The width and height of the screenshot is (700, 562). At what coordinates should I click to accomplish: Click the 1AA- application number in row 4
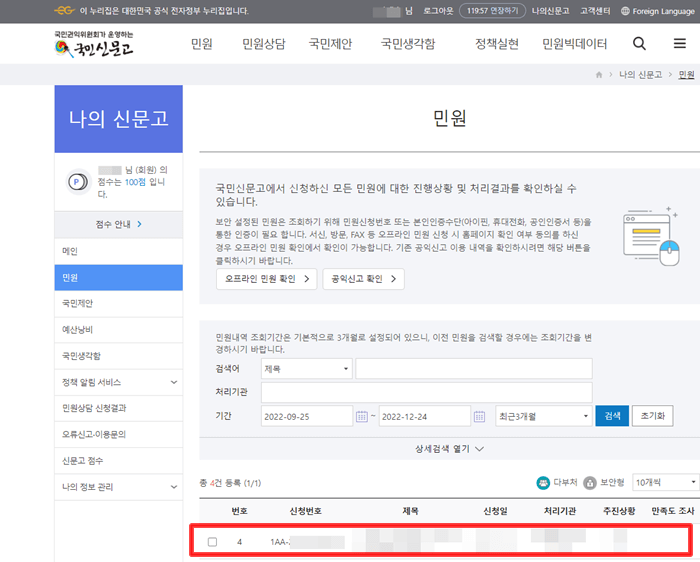tap(307, 542)
